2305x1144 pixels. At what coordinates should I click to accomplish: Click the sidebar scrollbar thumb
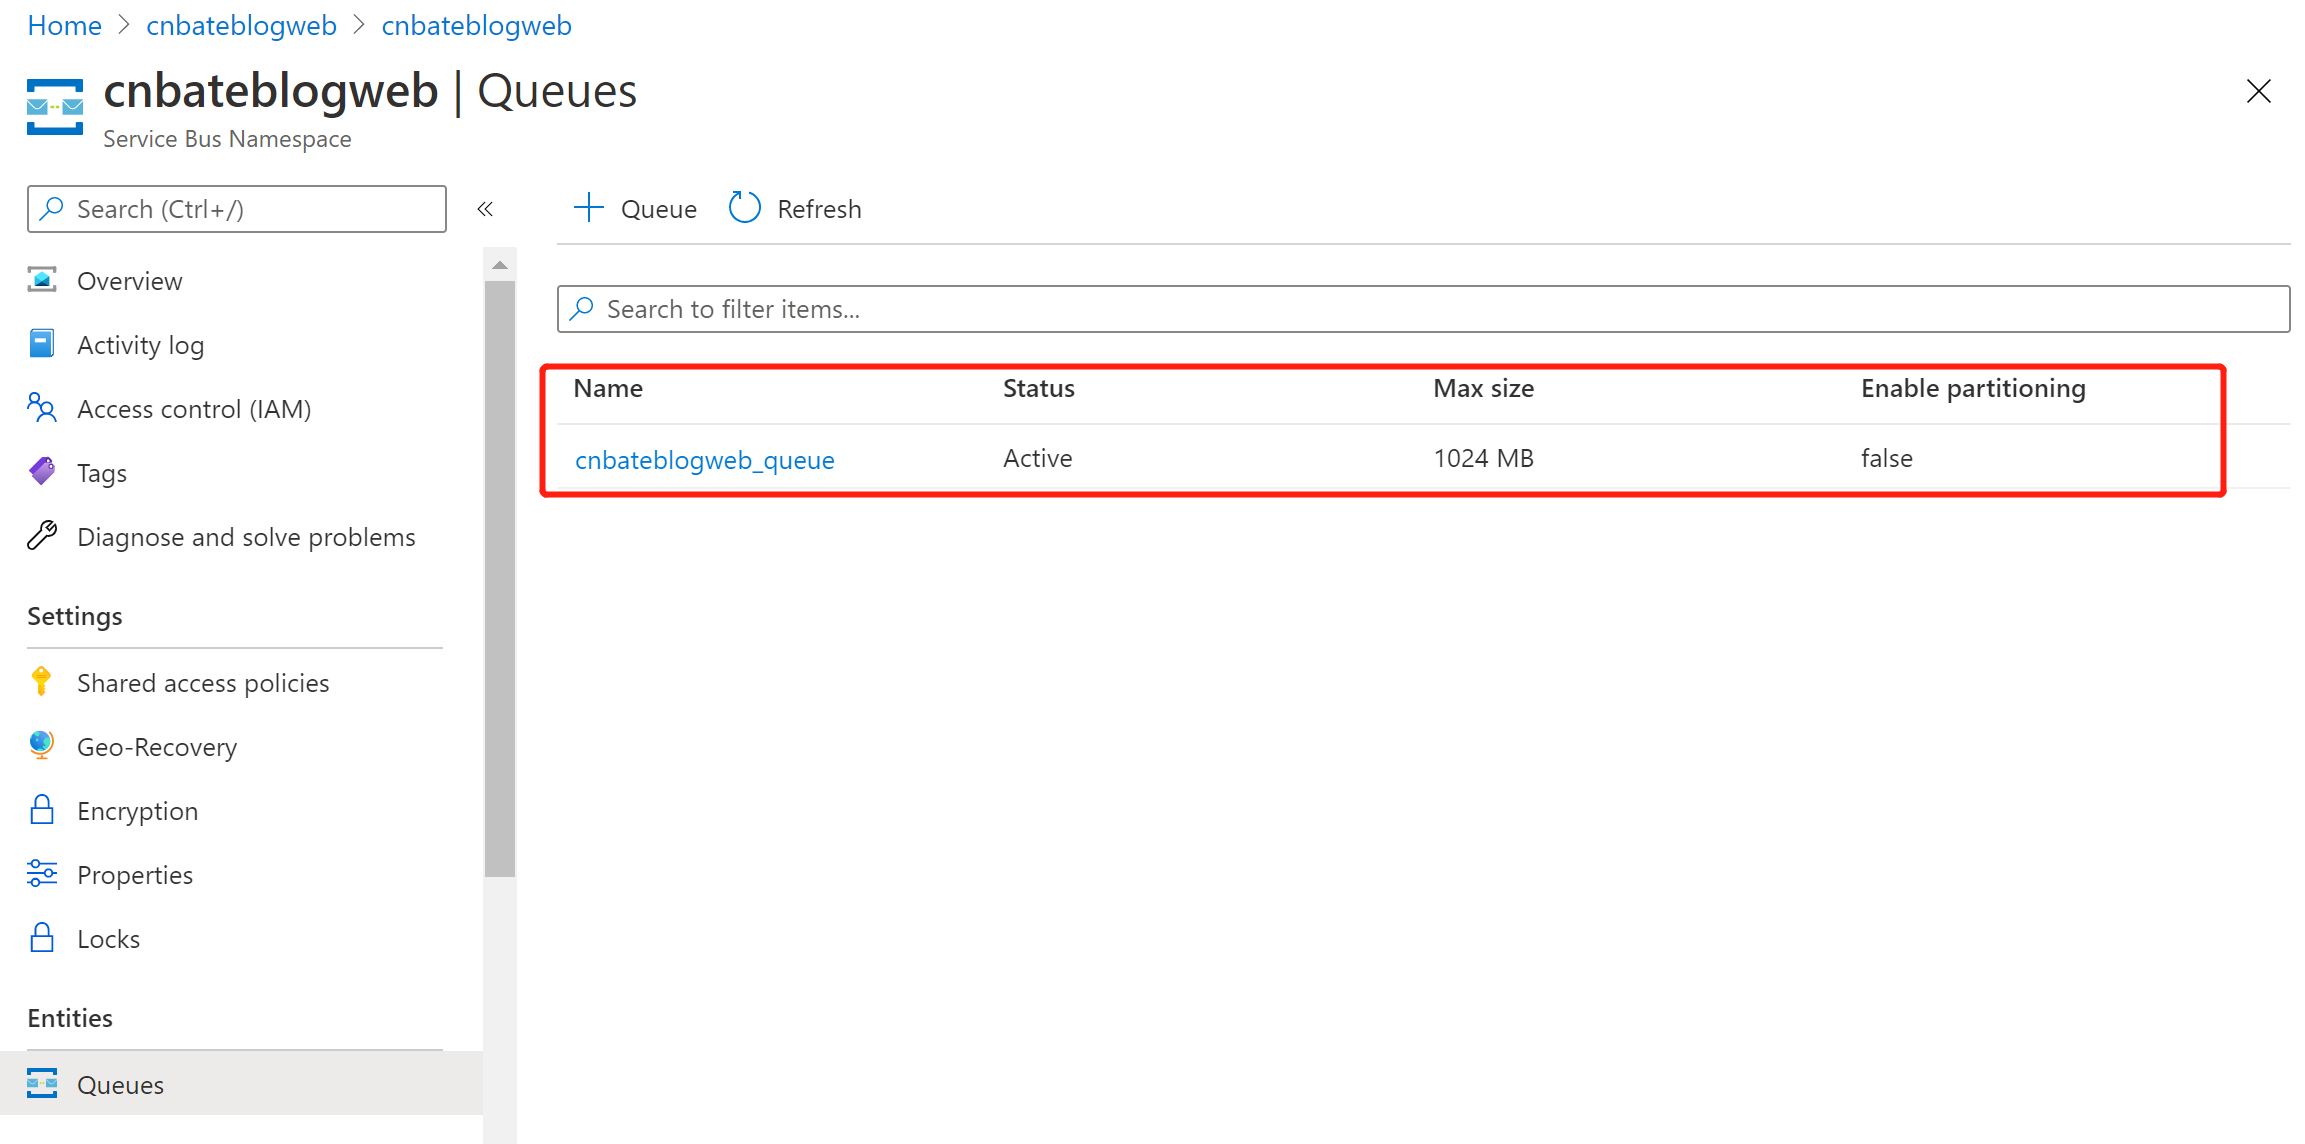500,578
